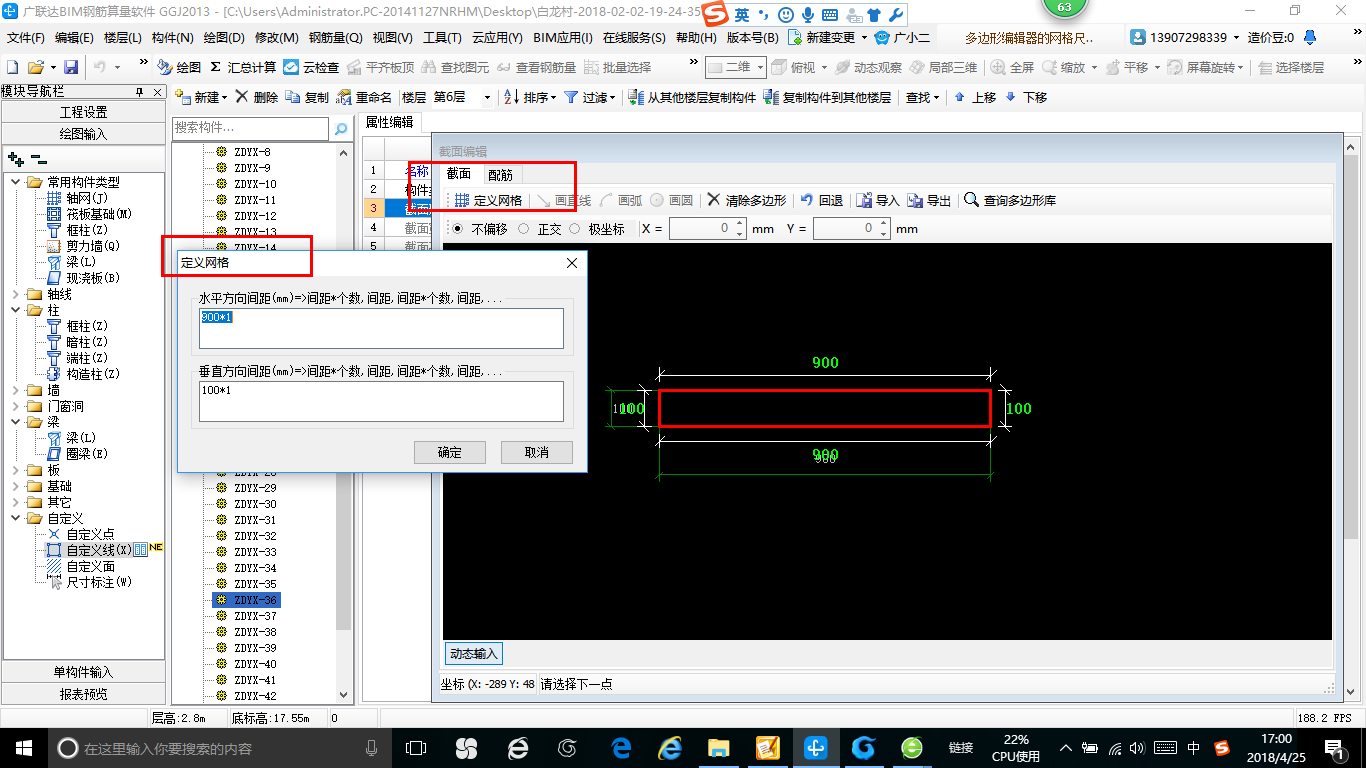The height and width of the screenshot is (768, 1366).
Task: Switch to 截面 tab
Action: pos(459,174)
